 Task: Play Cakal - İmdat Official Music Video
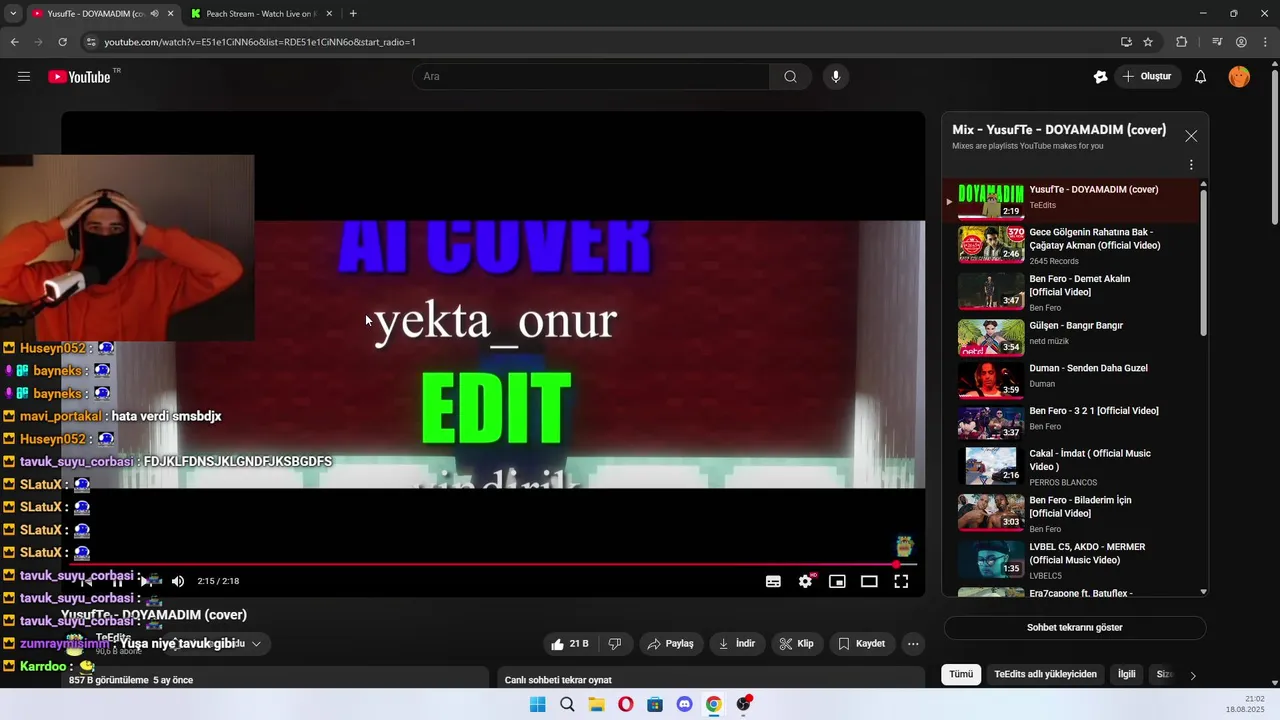click(1070, 467)
